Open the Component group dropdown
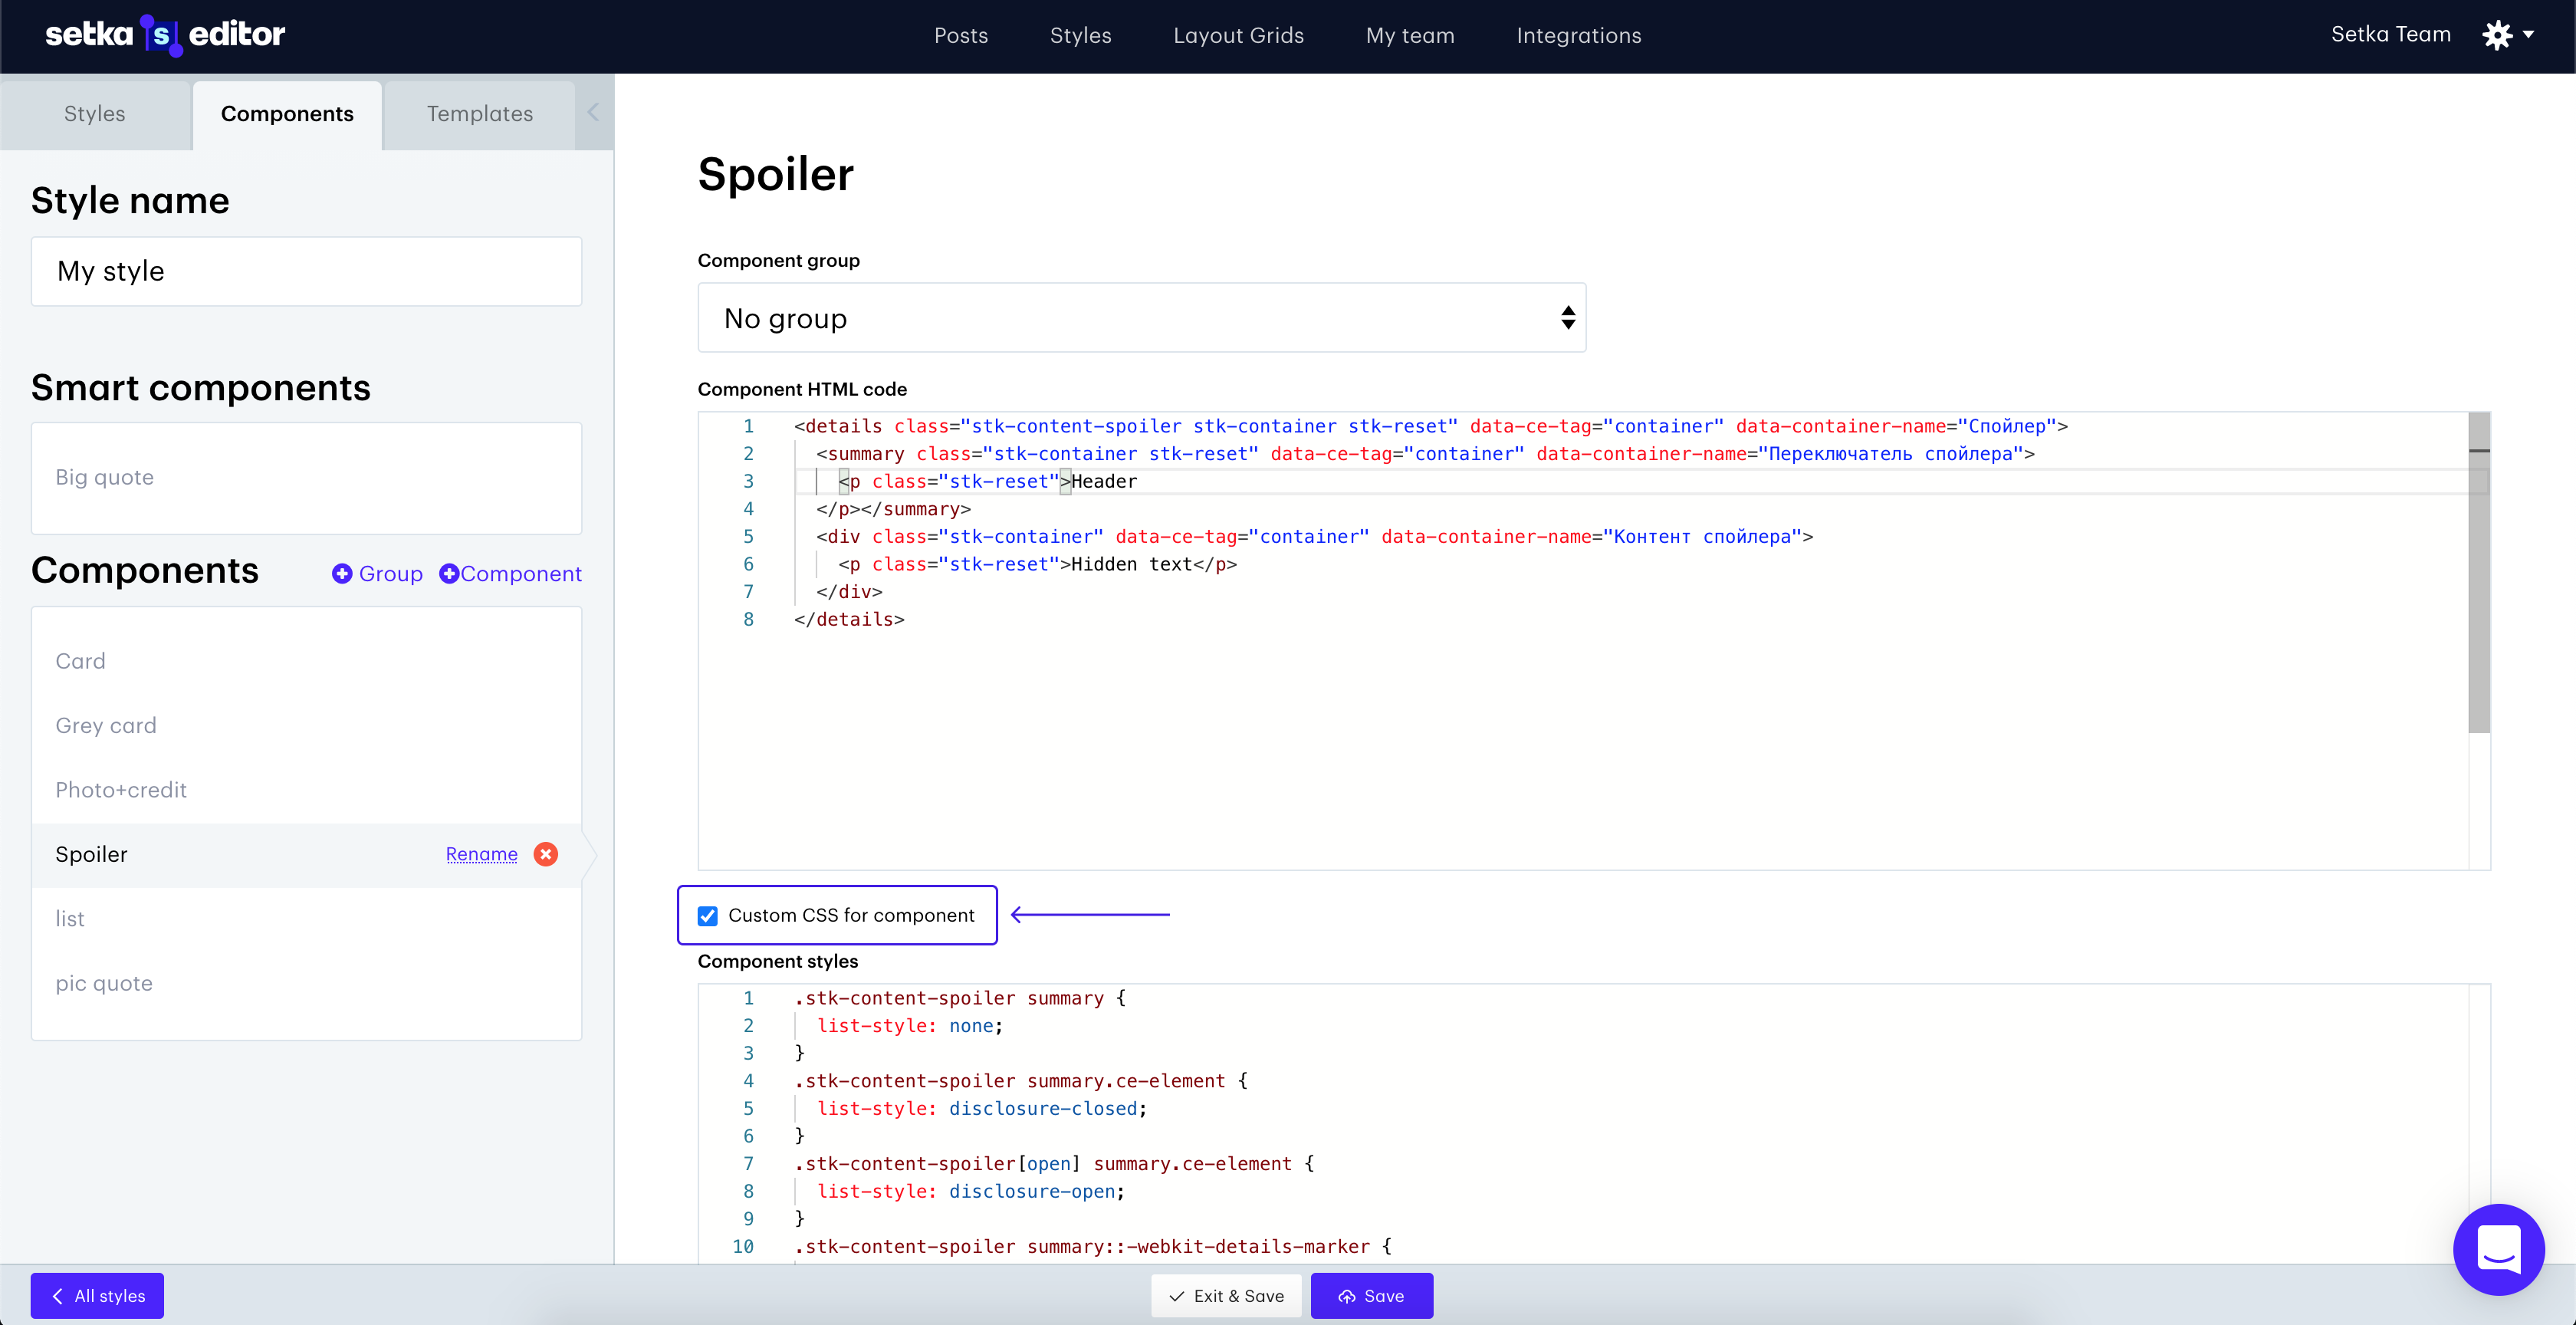 click(1141, 317)
